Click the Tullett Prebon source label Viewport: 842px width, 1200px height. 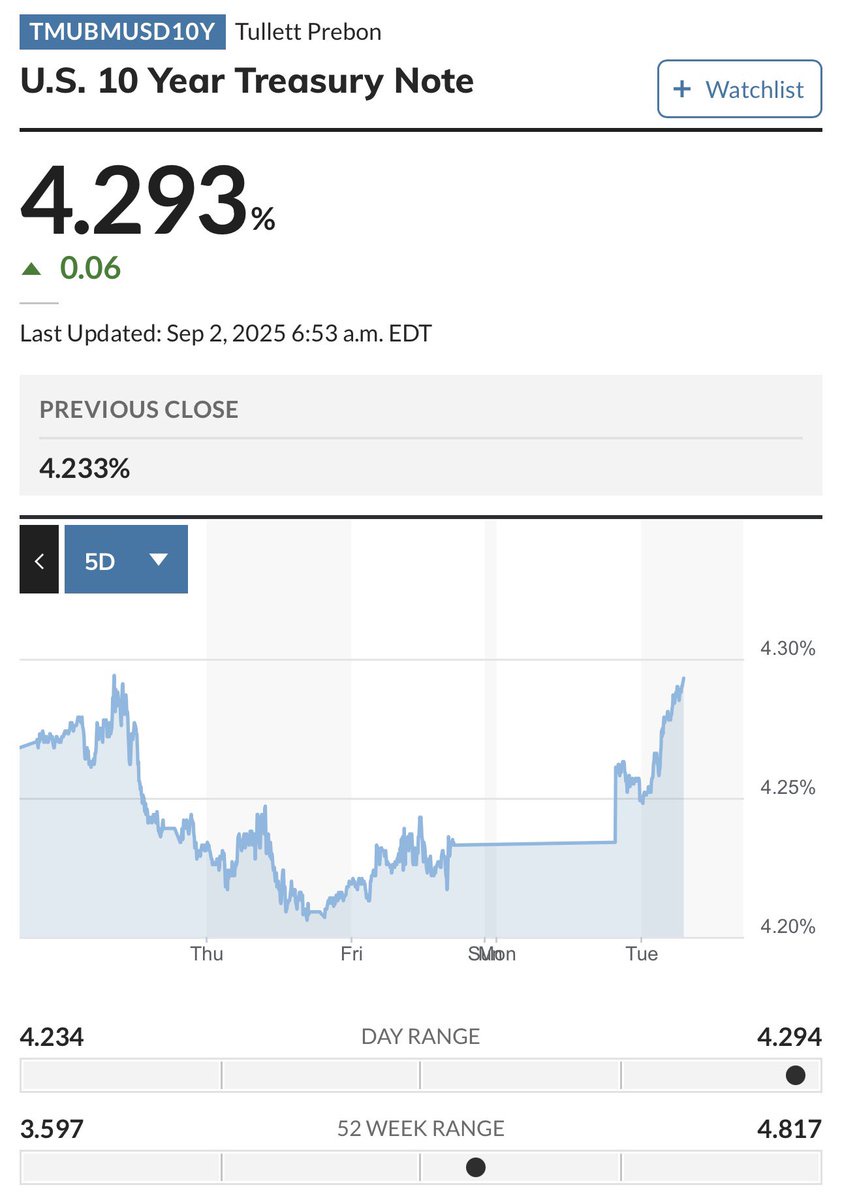[308, 32]
